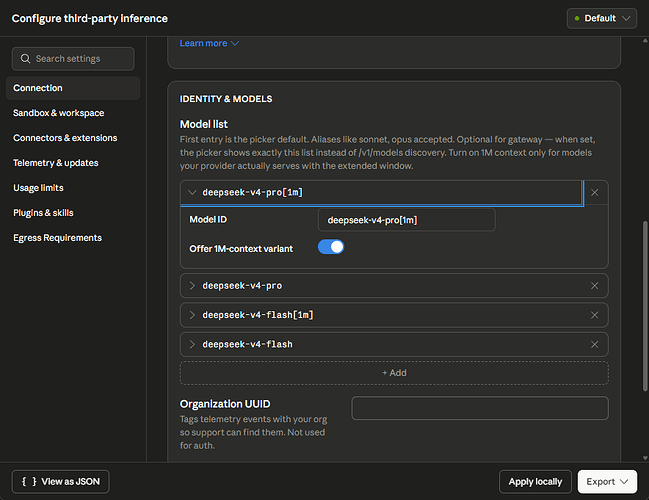Click the scroll up arrow
Image resolution: width=649 pixels, height=500 pixels.
[x=645, y=41]
